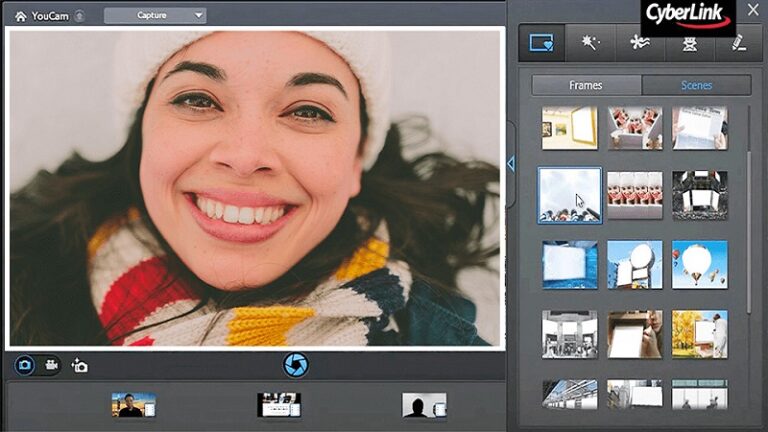The height and width of the screenshot is (432, 768).
Task: Switch to photo capture mode
Action: coord(24,366)
